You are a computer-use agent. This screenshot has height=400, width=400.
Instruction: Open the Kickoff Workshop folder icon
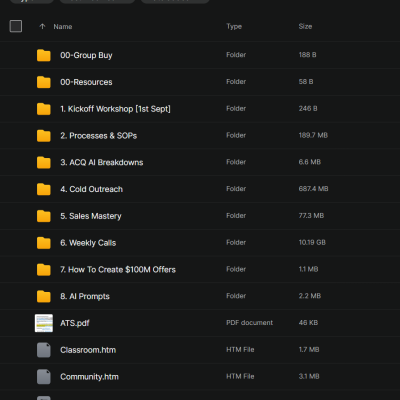(x=44, y=109)
